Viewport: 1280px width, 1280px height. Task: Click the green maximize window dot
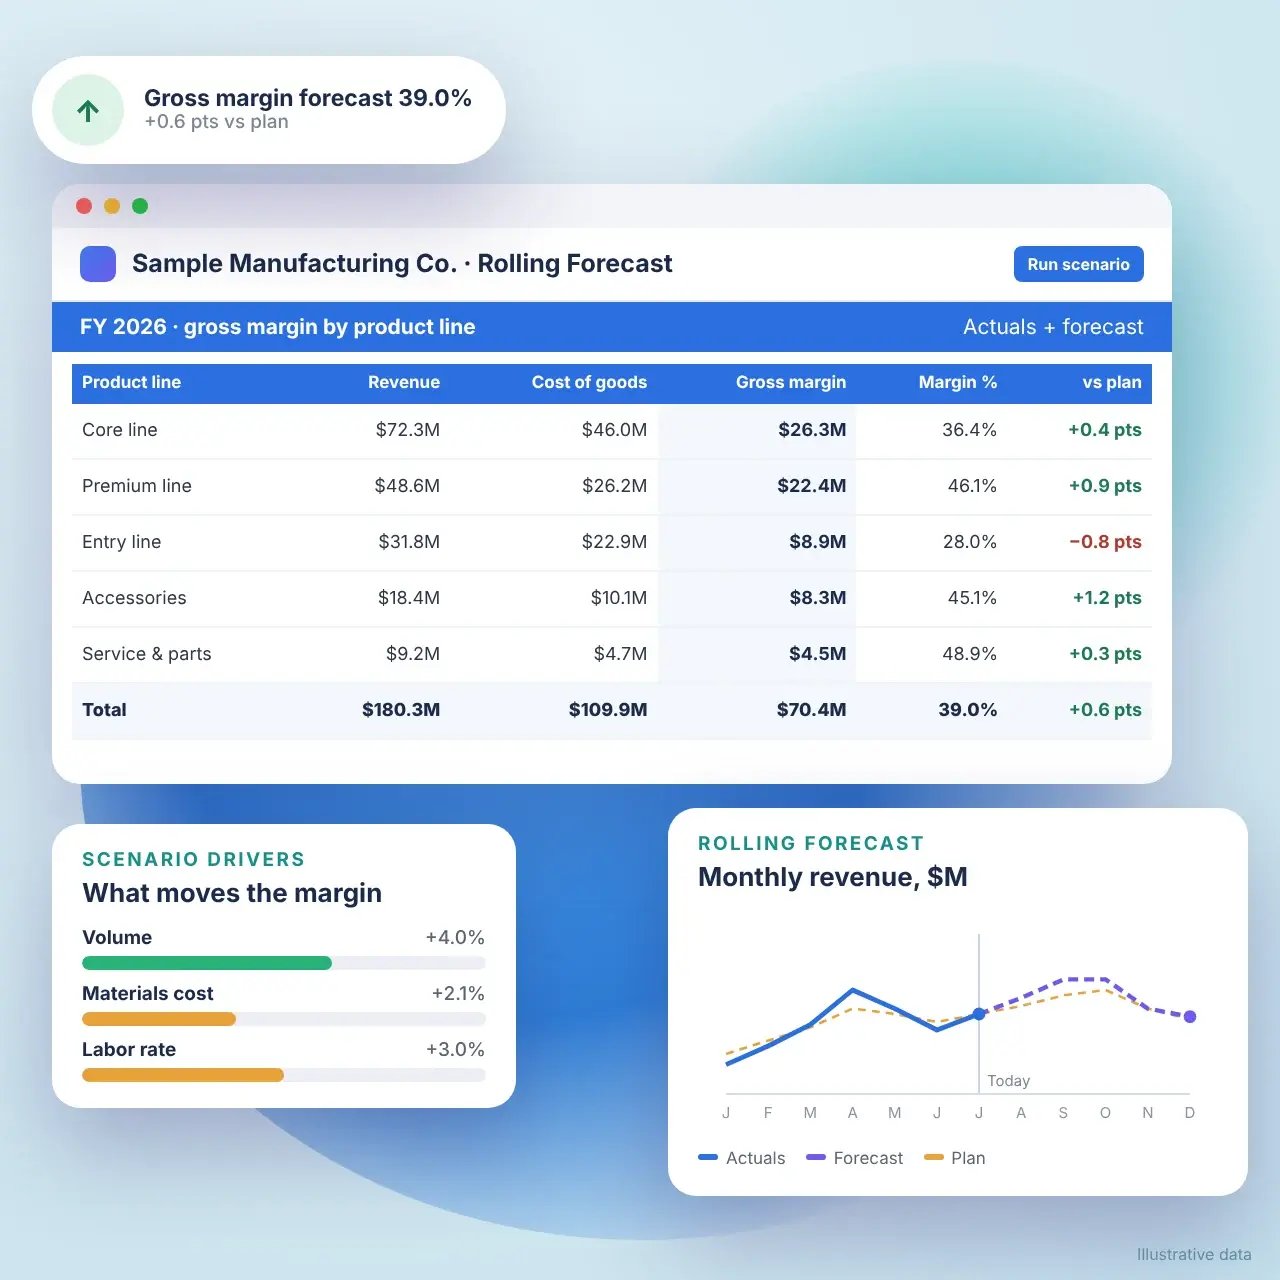coord(140,206)
